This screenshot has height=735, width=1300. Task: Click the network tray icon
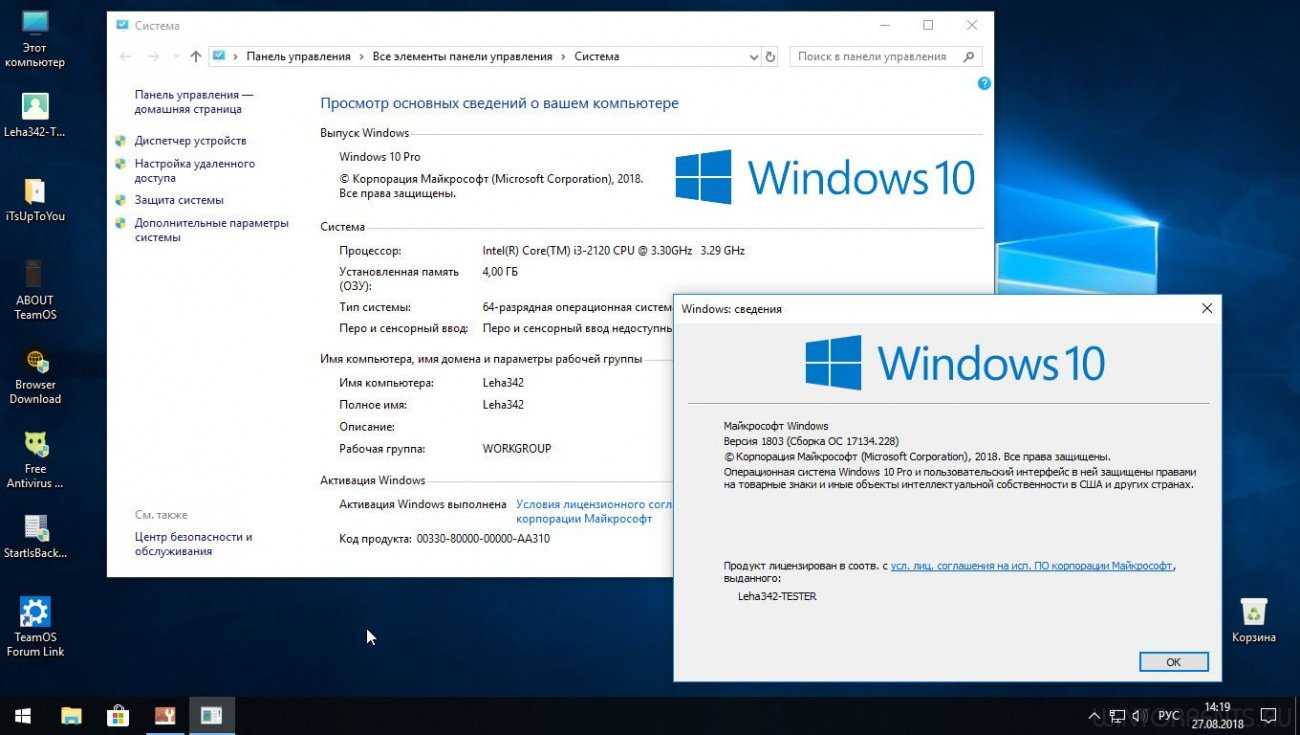1117,716
